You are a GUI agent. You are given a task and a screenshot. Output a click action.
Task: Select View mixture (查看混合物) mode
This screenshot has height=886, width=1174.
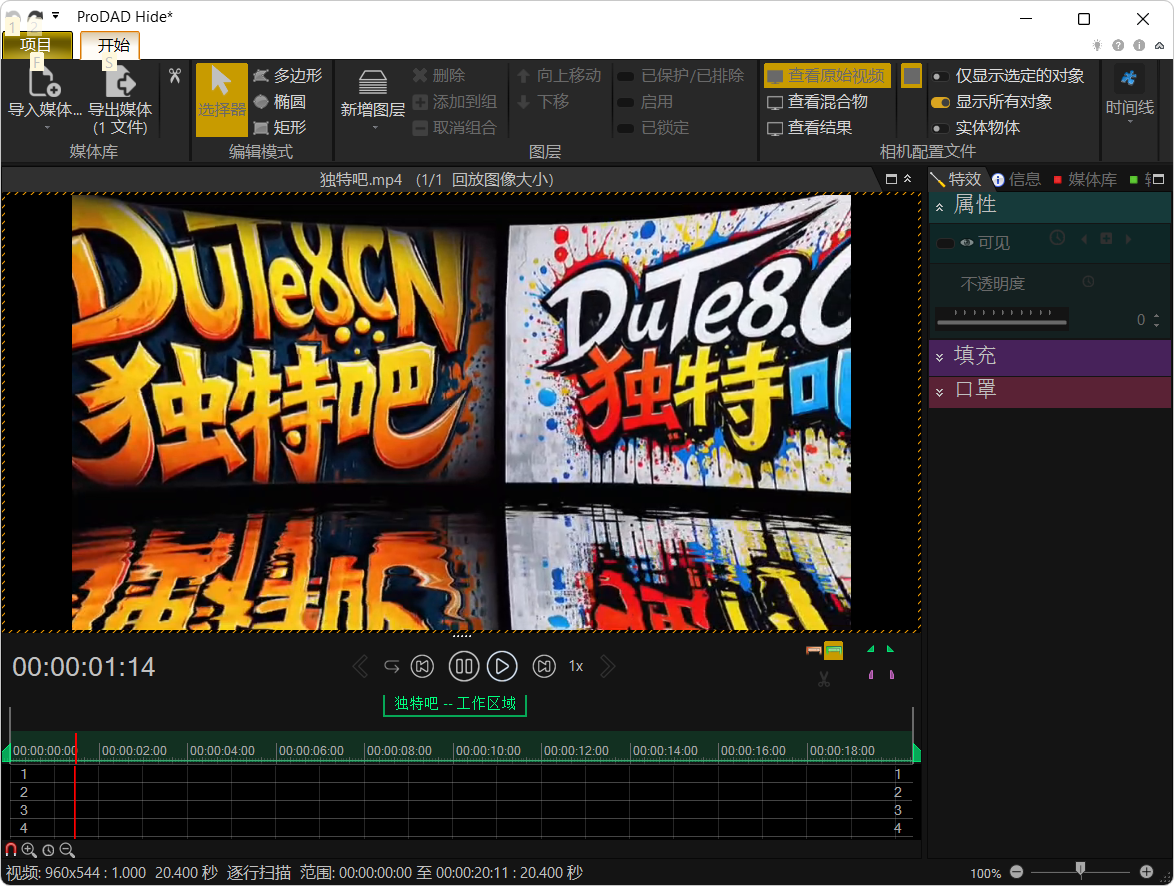pyautogui.click(x=818, y=102)
